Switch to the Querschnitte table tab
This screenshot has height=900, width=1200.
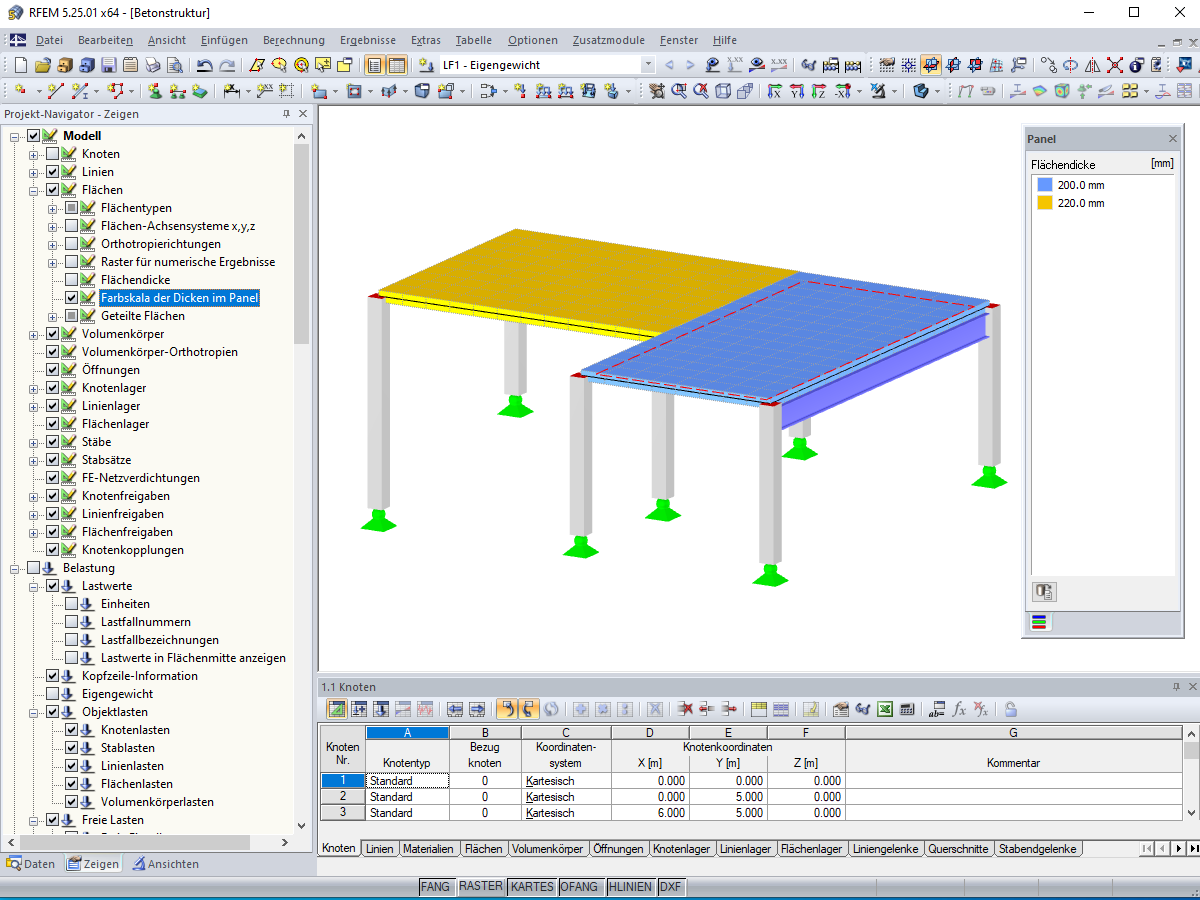pos(959,849)
